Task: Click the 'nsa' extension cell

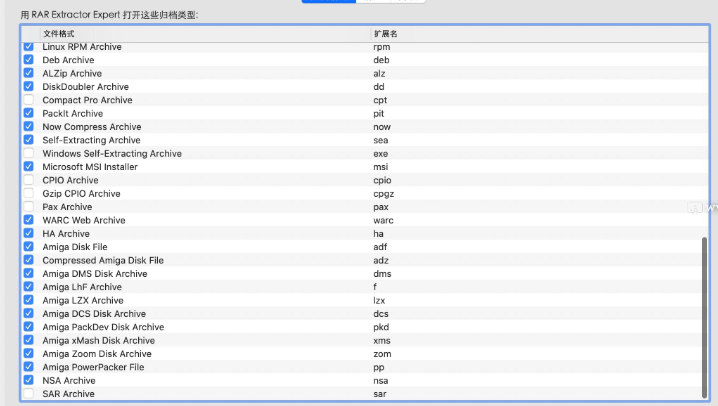Action: [381, 380]
